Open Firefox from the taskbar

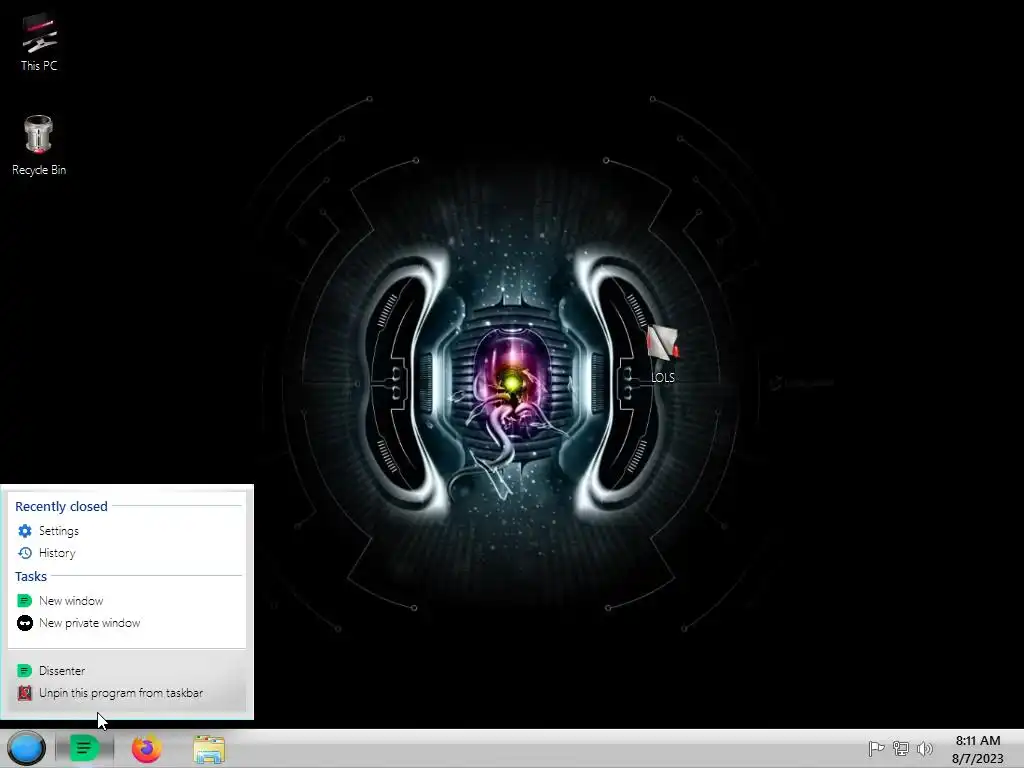pyautogui.click(x=146, y=748)
